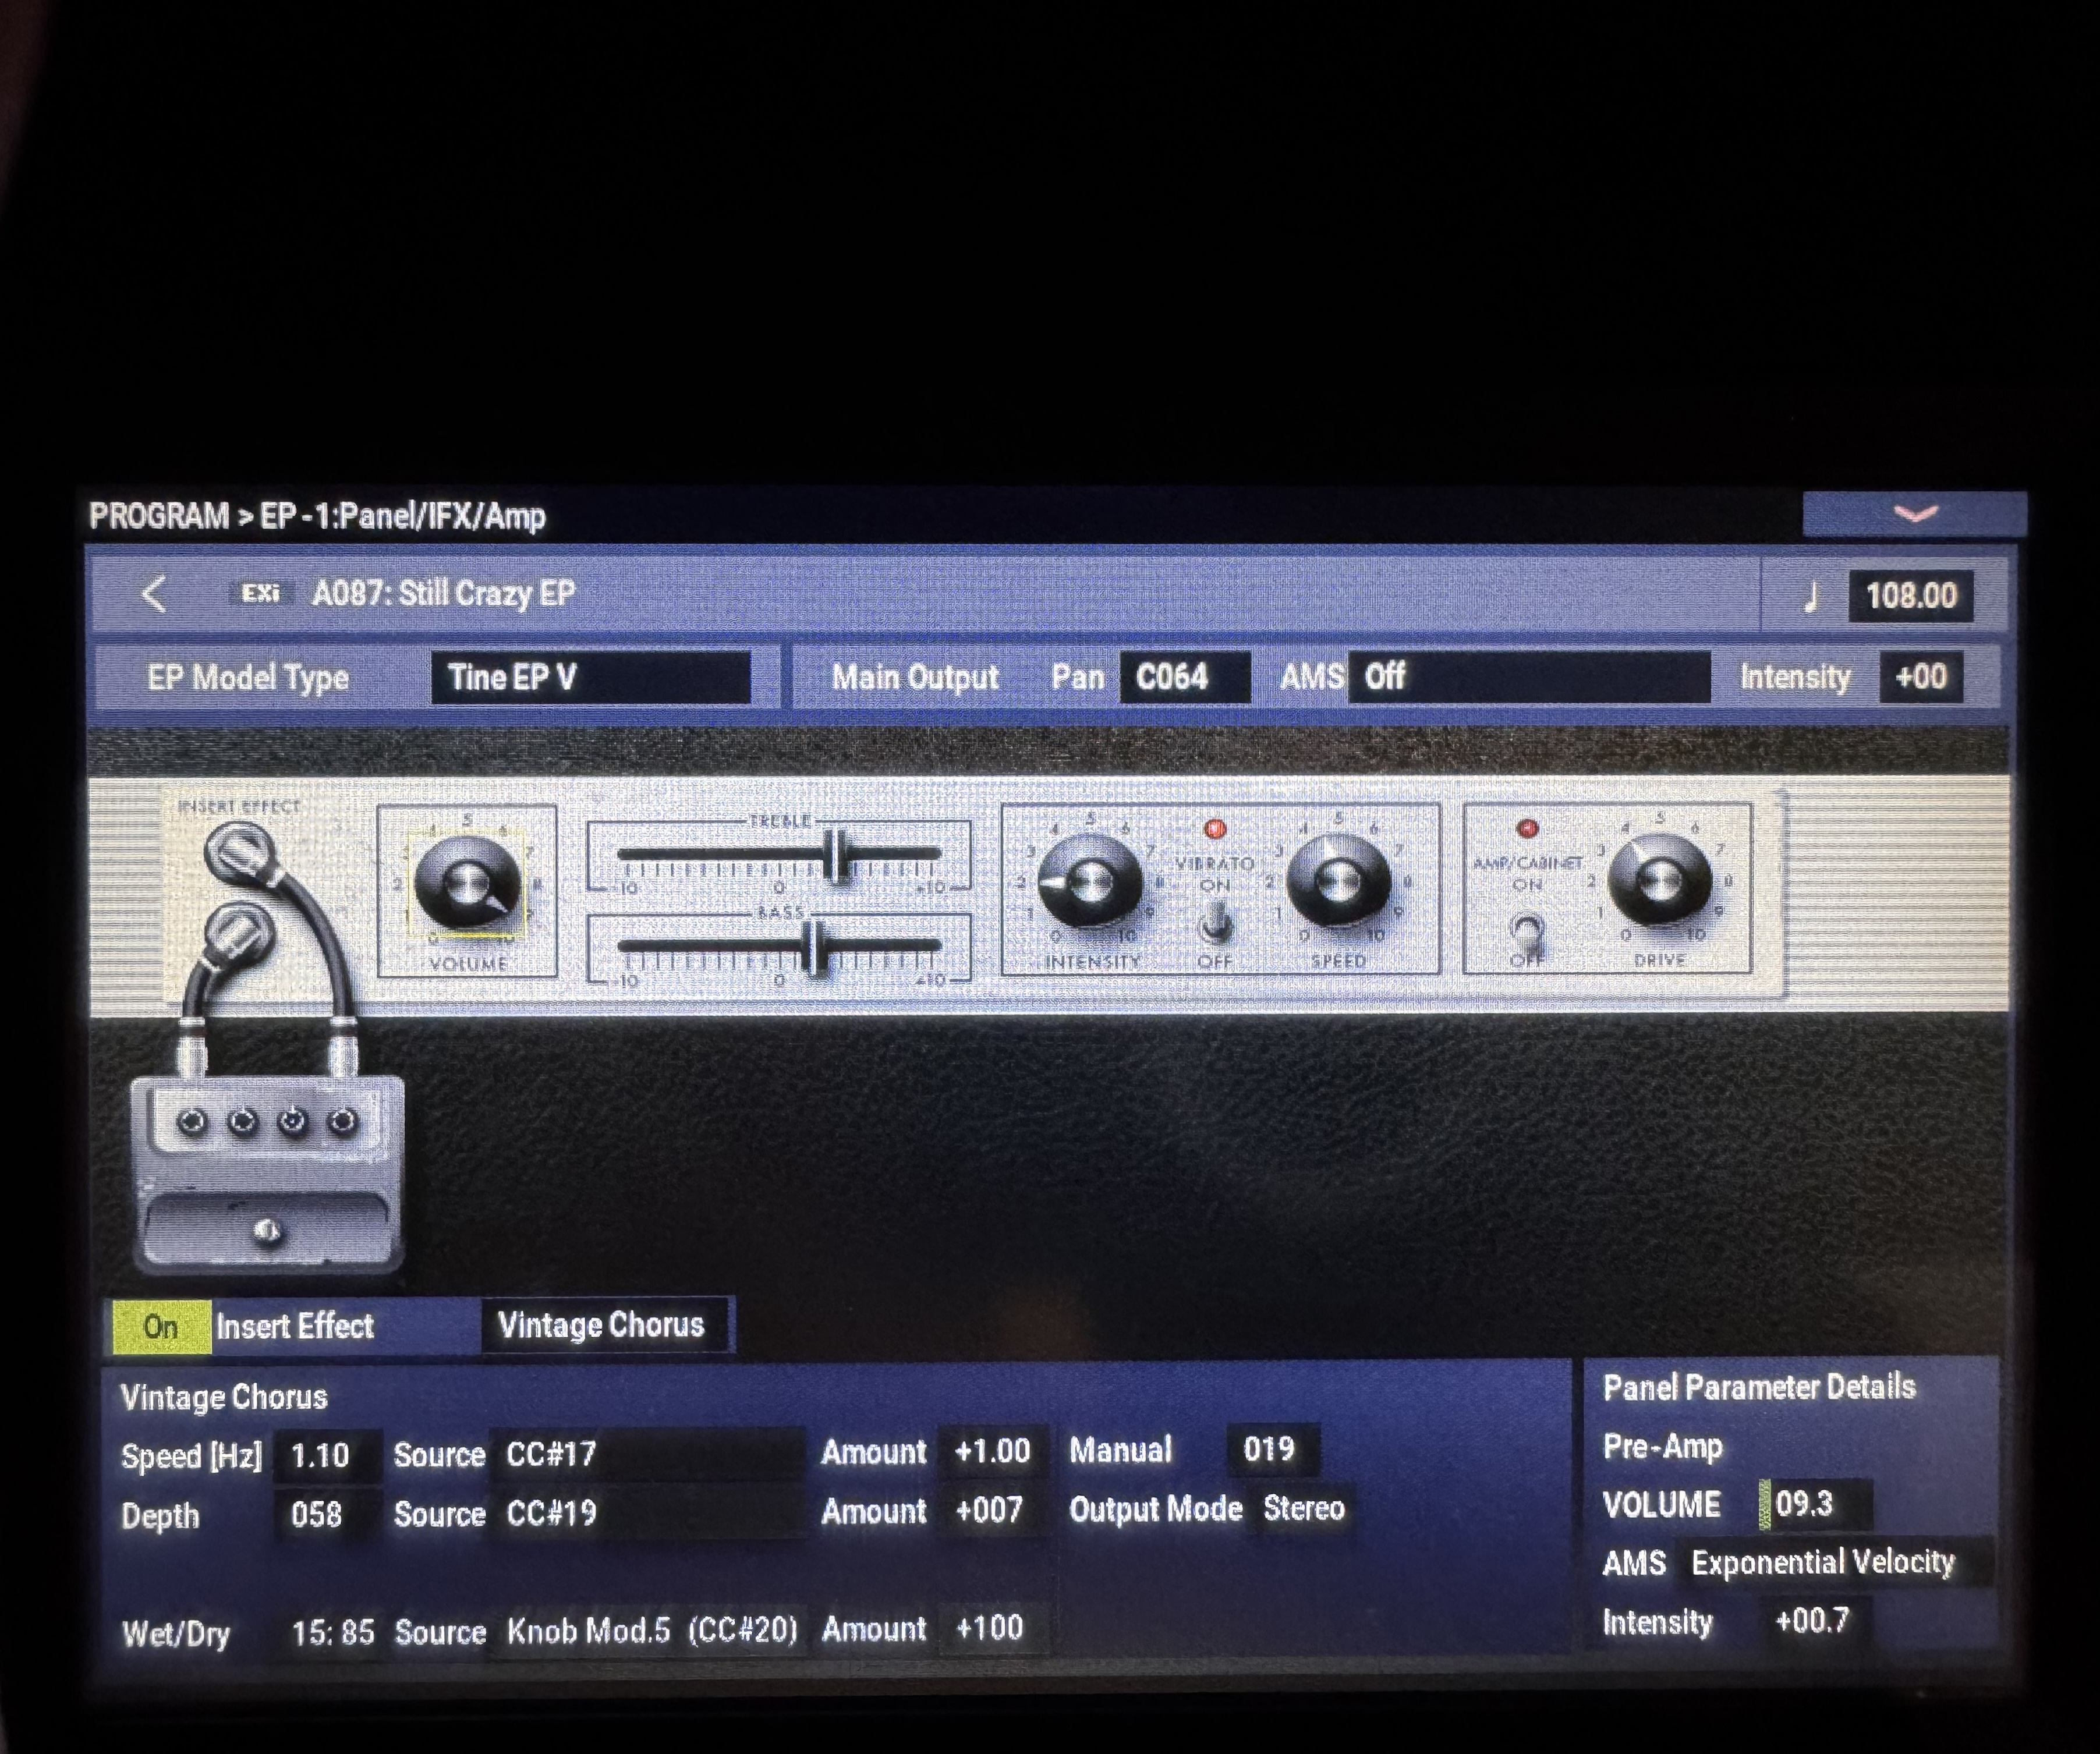2100x1754 pixels.
Task: Click the back arrow icon
Action: click(x=153, y=594)
